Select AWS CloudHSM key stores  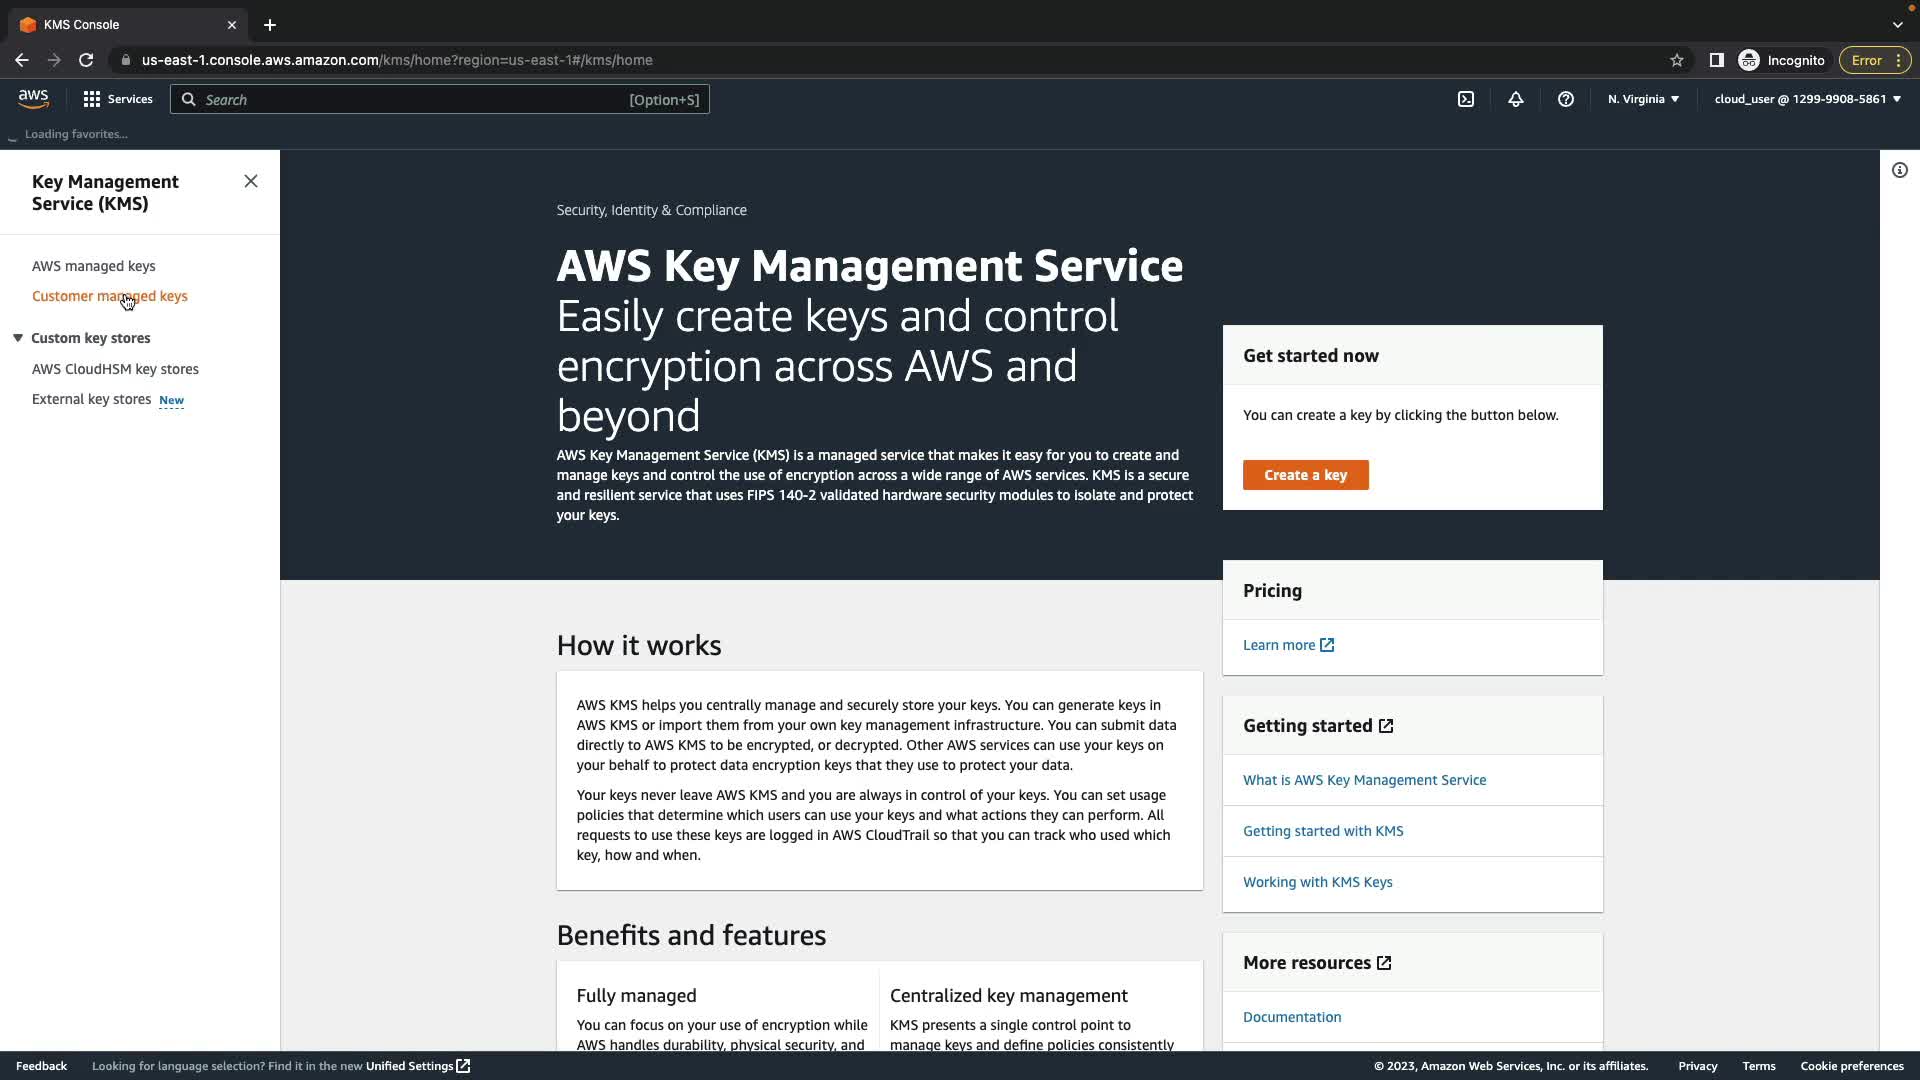pos(115,369)
